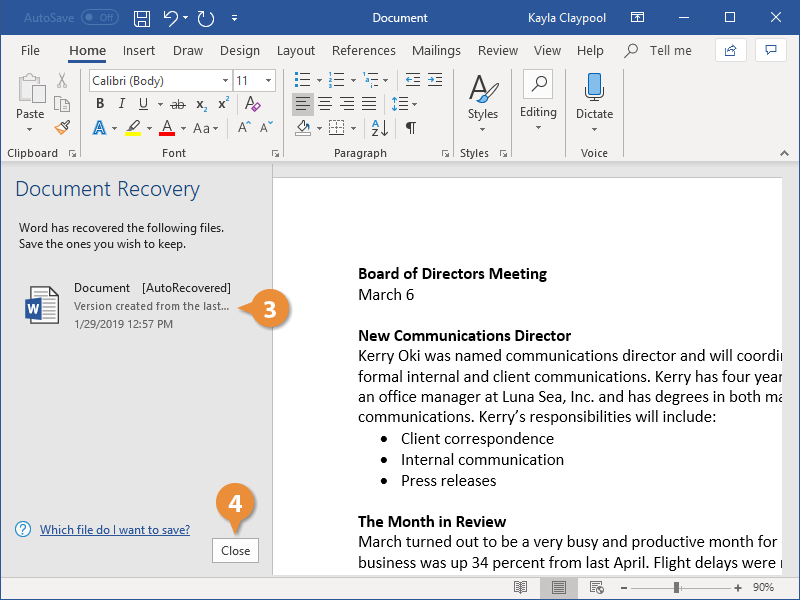Expand the Styles gallery dropdown
800x600 pixels.
[482, 130]
